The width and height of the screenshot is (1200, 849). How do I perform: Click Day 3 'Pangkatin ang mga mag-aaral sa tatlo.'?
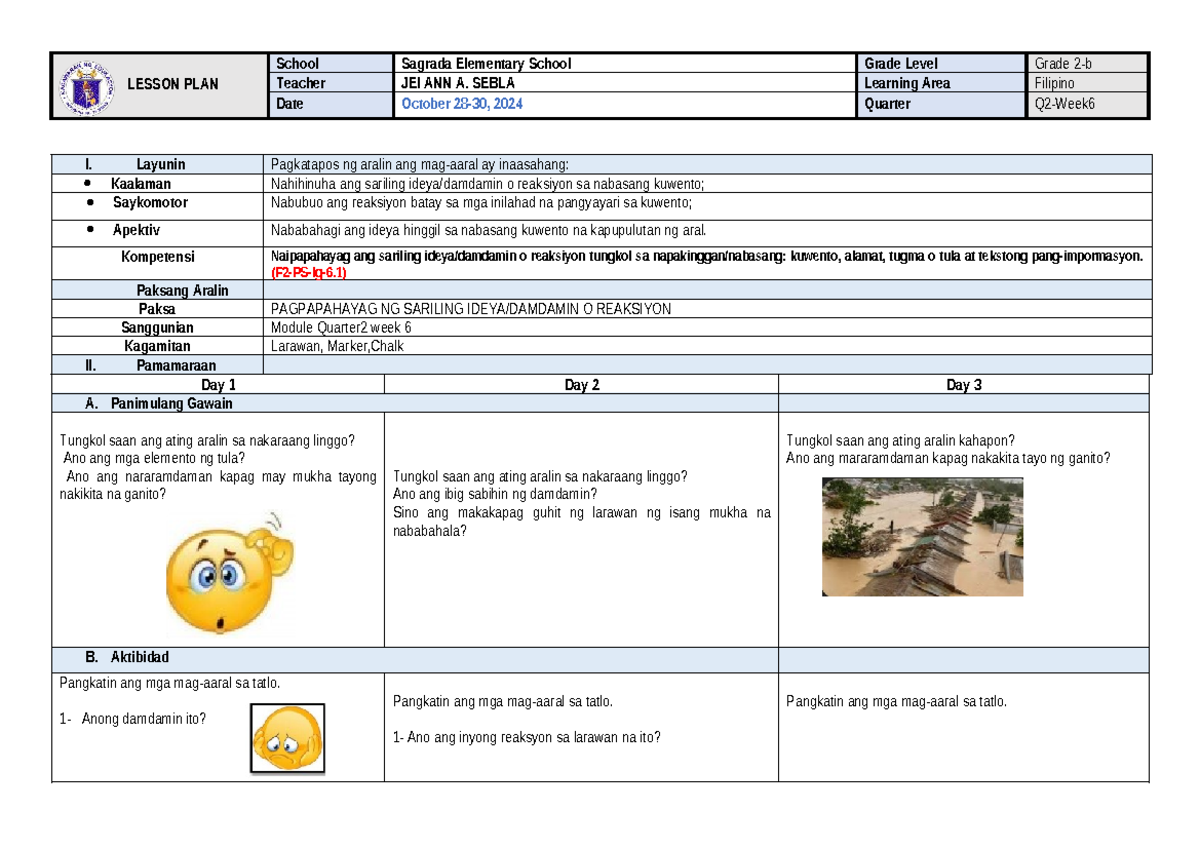point(896,701)
